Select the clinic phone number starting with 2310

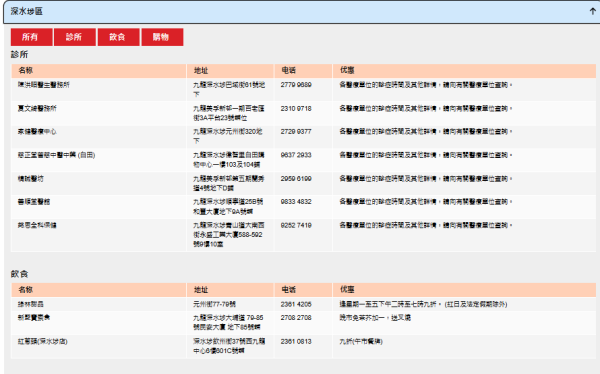pos(296,109)
